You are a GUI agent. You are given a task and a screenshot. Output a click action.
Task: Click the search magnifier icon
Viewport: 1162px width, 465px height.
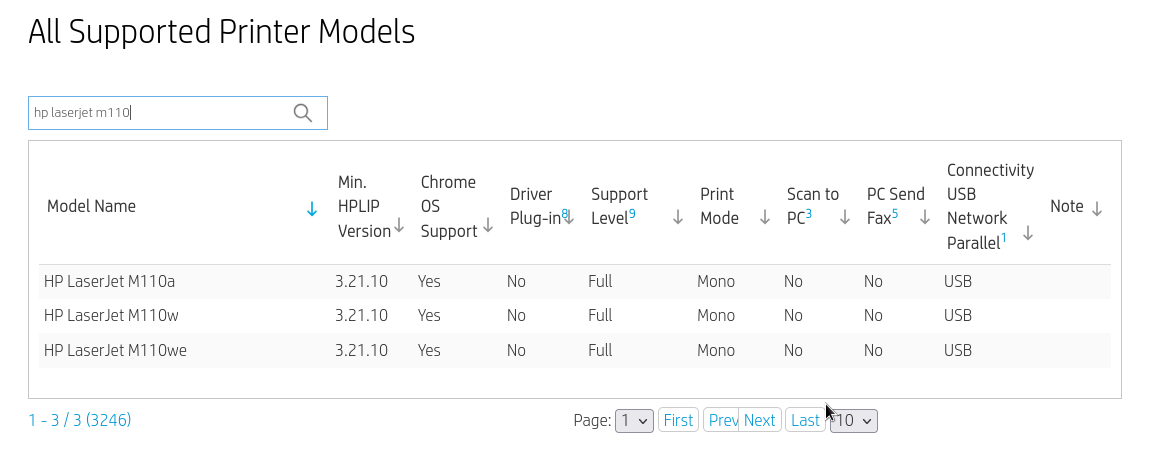(303, 113)
